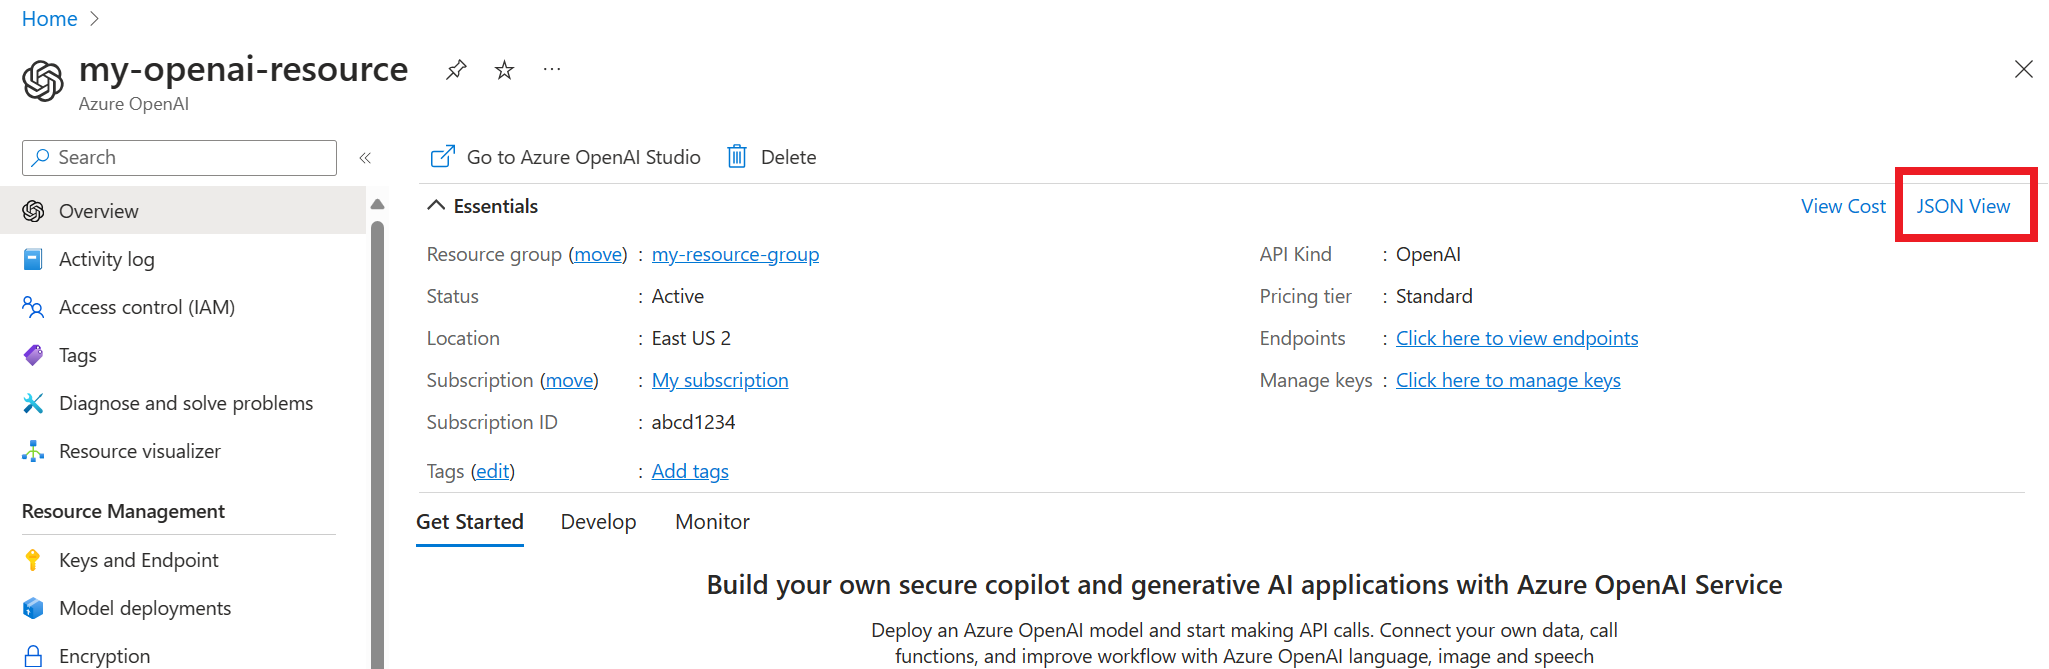
Task: Click here to manage keys link
Action: [x=1507, y=380]
